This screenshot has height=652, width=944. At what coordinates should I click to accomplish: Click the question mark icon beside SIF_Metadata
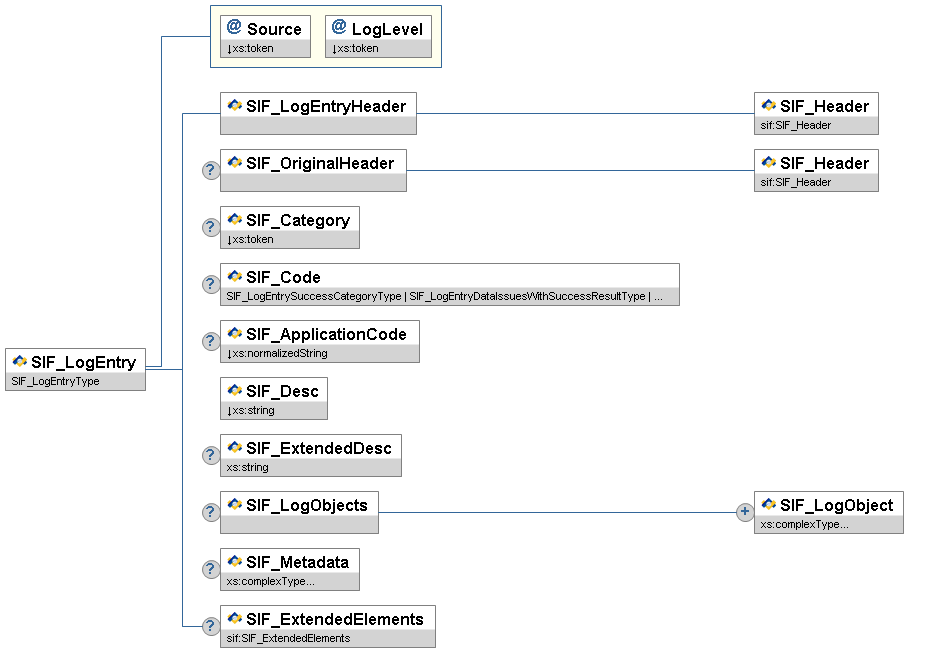pyautogui.click(x=210, y=569)
